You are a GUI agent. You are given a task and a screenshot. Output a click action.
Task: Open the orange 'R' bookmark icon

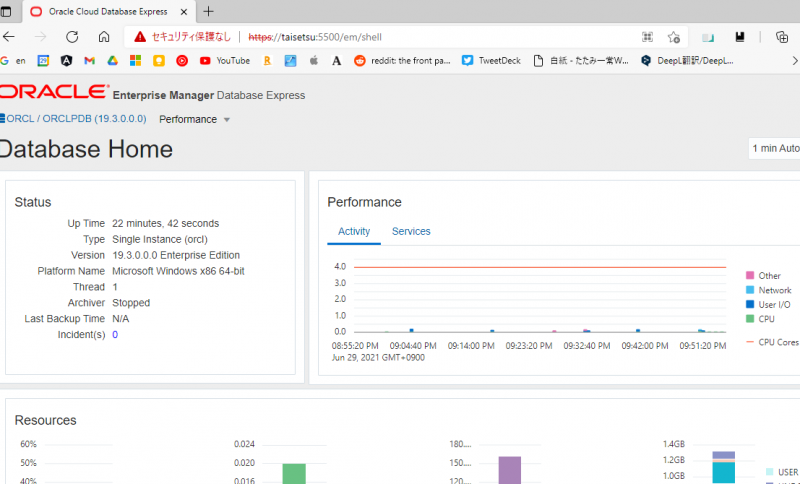[267, 61]
